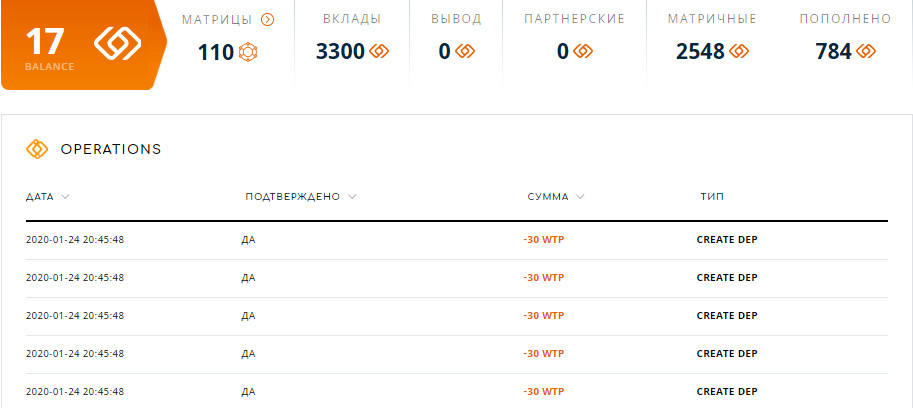Click the orange 17 BALANCE card
The height and width of the screenshot is (408, 913).
[84, 45]
